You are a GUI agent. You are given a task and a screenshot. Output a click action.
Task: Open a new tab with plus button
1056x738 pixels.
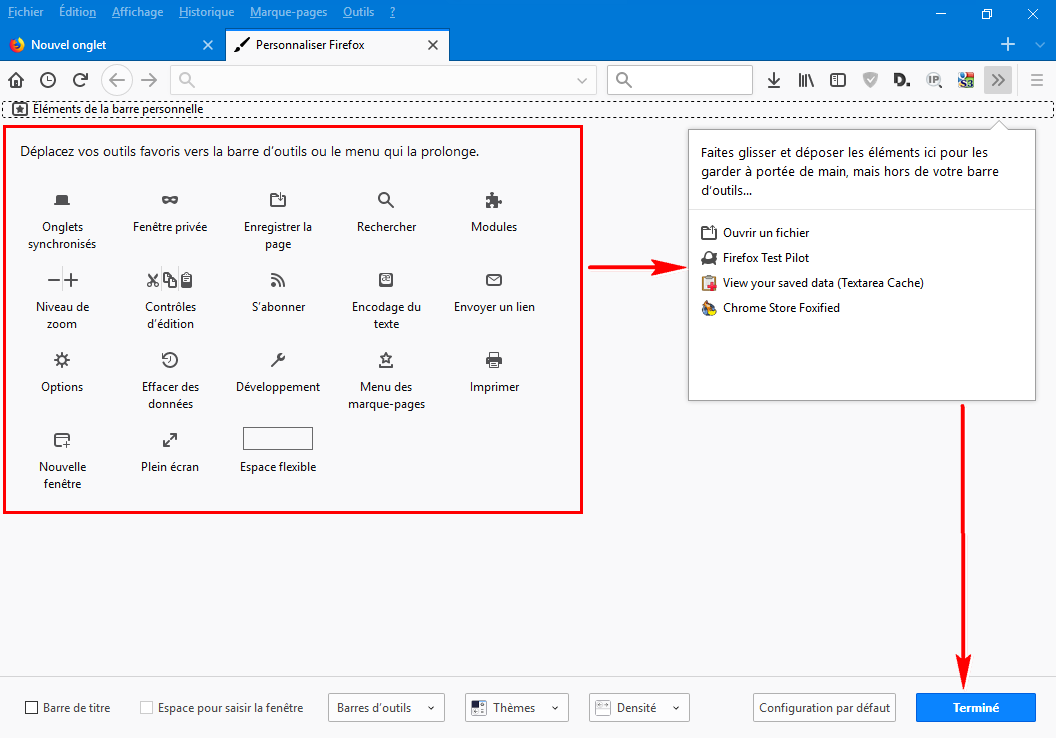pyautogui.click(x=1008, y=44)
